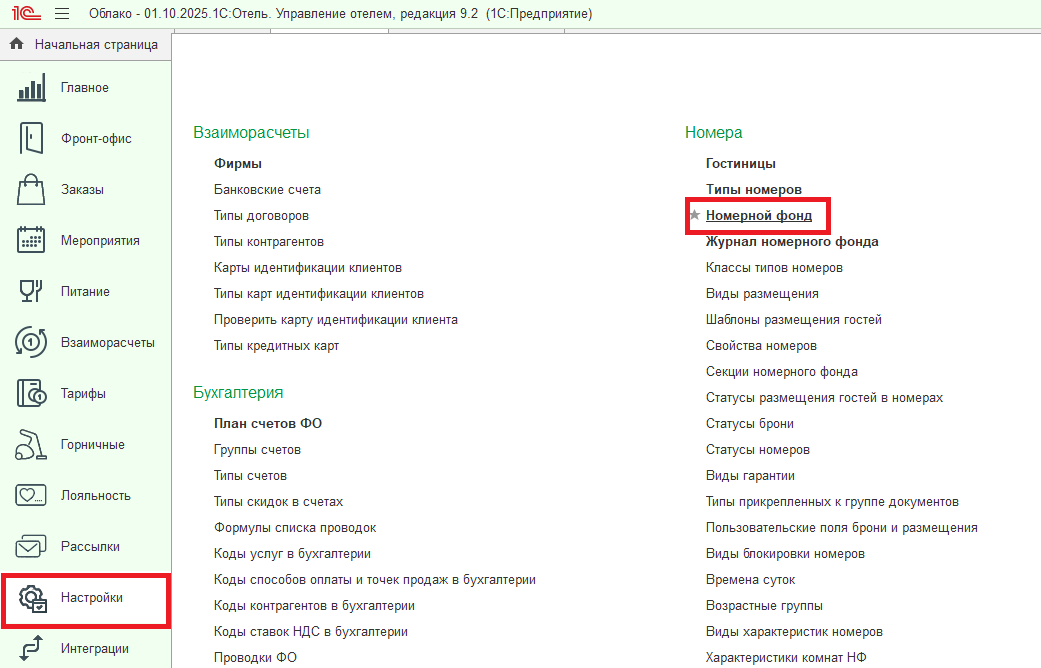1041x668 pixels.
Task: Open the Интеграции section
Action: (x=85, y=649)
